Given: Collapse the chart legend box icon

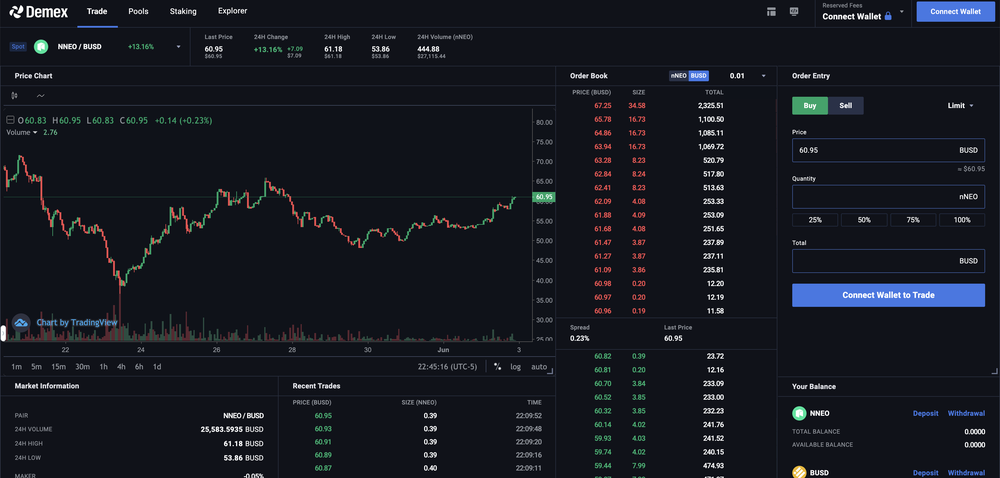Looking at the screenshot, I should (x=10, y=120).
